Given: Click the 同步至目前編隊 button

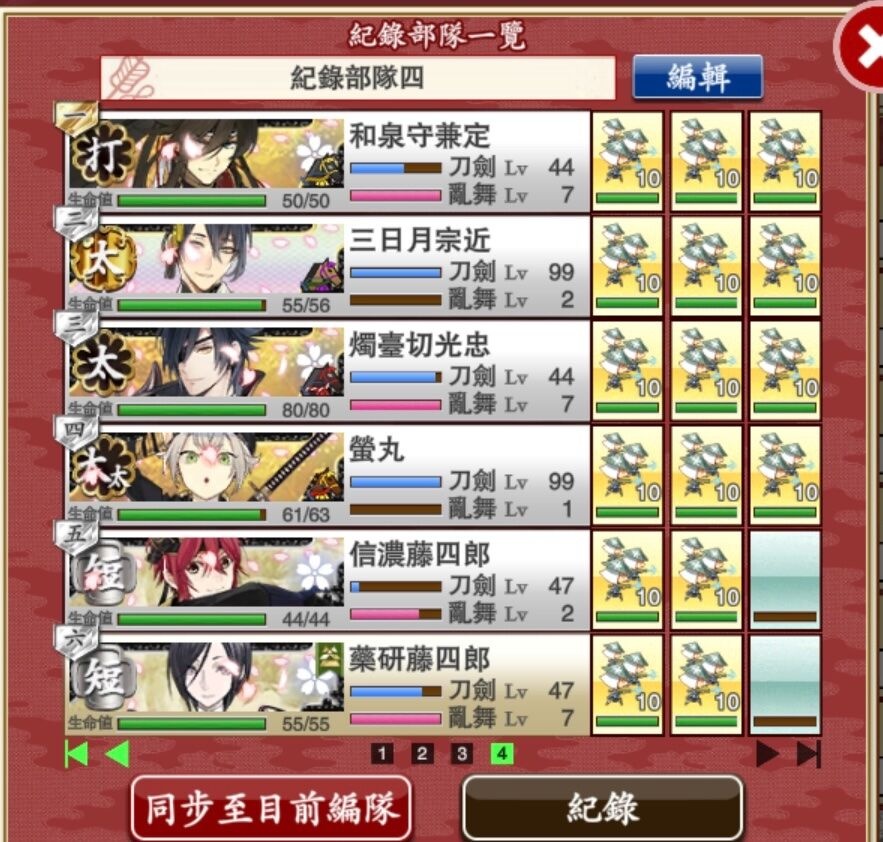Looking at the screenshot, I should (x=271, y=808).
